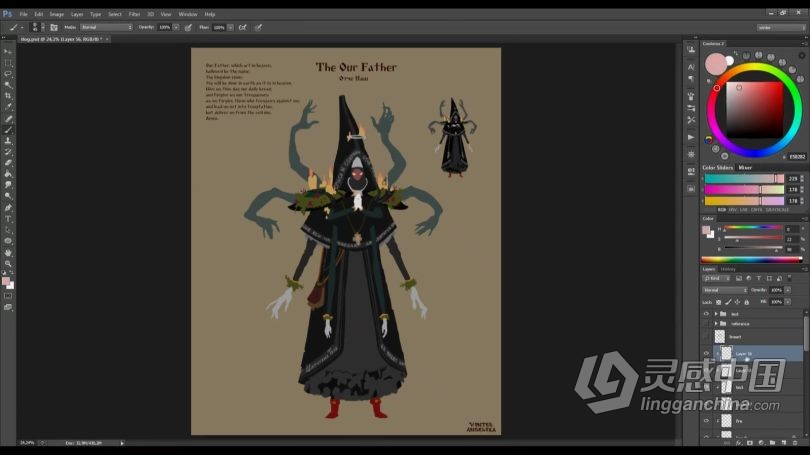Select the Paint Bucket tool
This screenshot has width=810, height=455.
pos(8,174)
